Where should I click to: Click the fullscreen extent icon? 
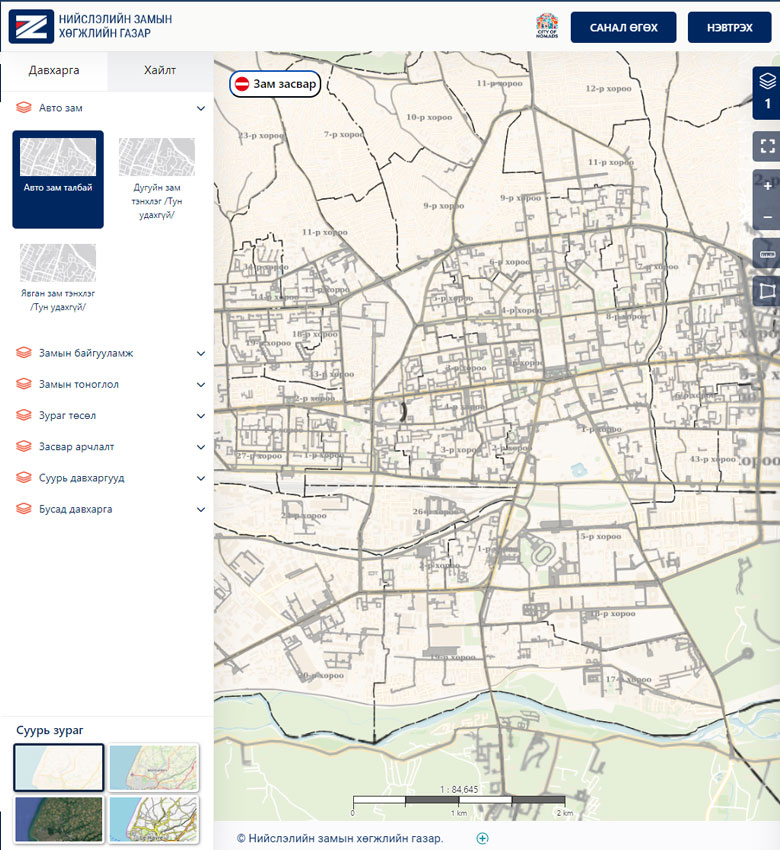point(767,146)
